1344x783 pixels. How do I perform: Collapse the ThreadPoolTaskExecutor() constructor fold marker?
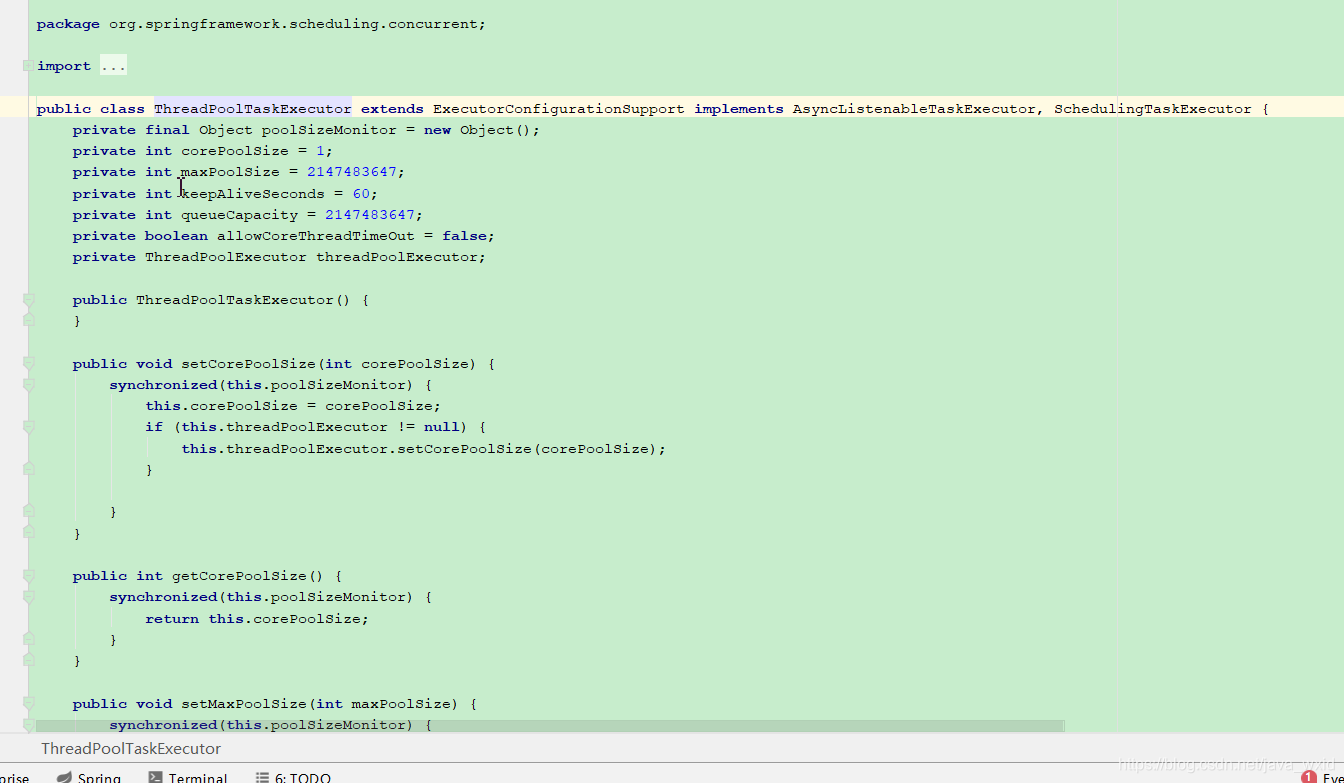29,300
